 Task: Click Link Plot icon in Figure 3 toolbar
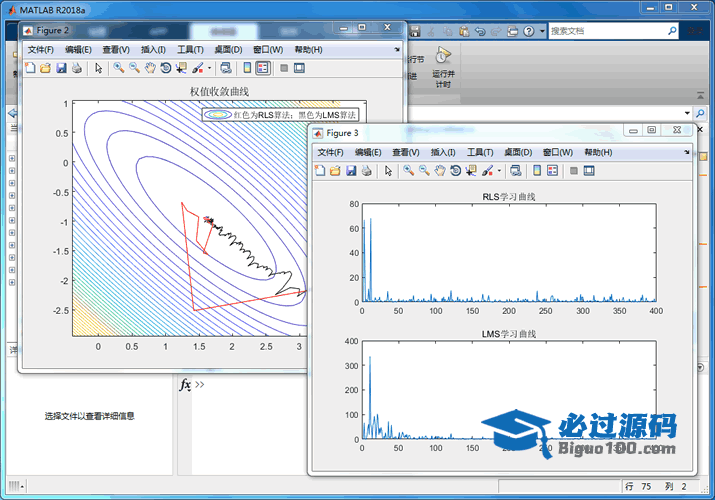tap(516, 171)
